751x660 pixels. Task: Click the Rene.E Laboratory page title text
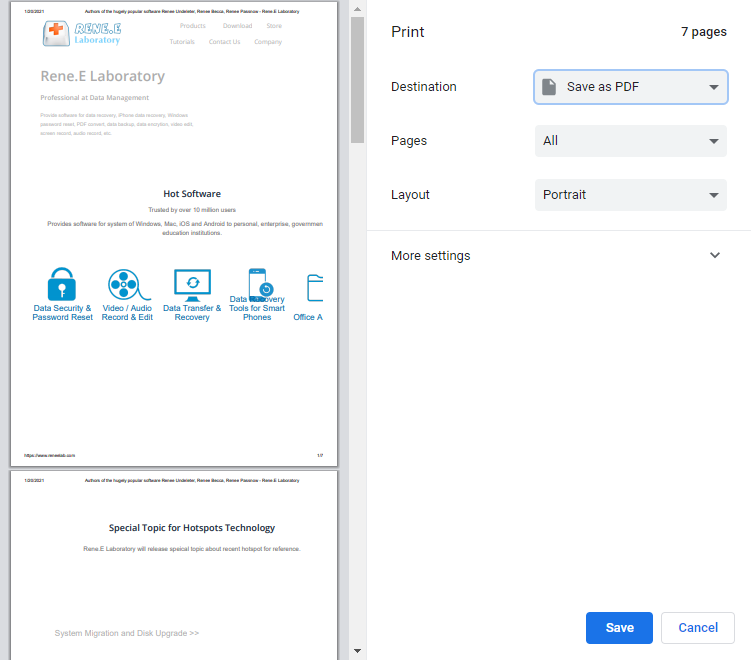(102, 76)
